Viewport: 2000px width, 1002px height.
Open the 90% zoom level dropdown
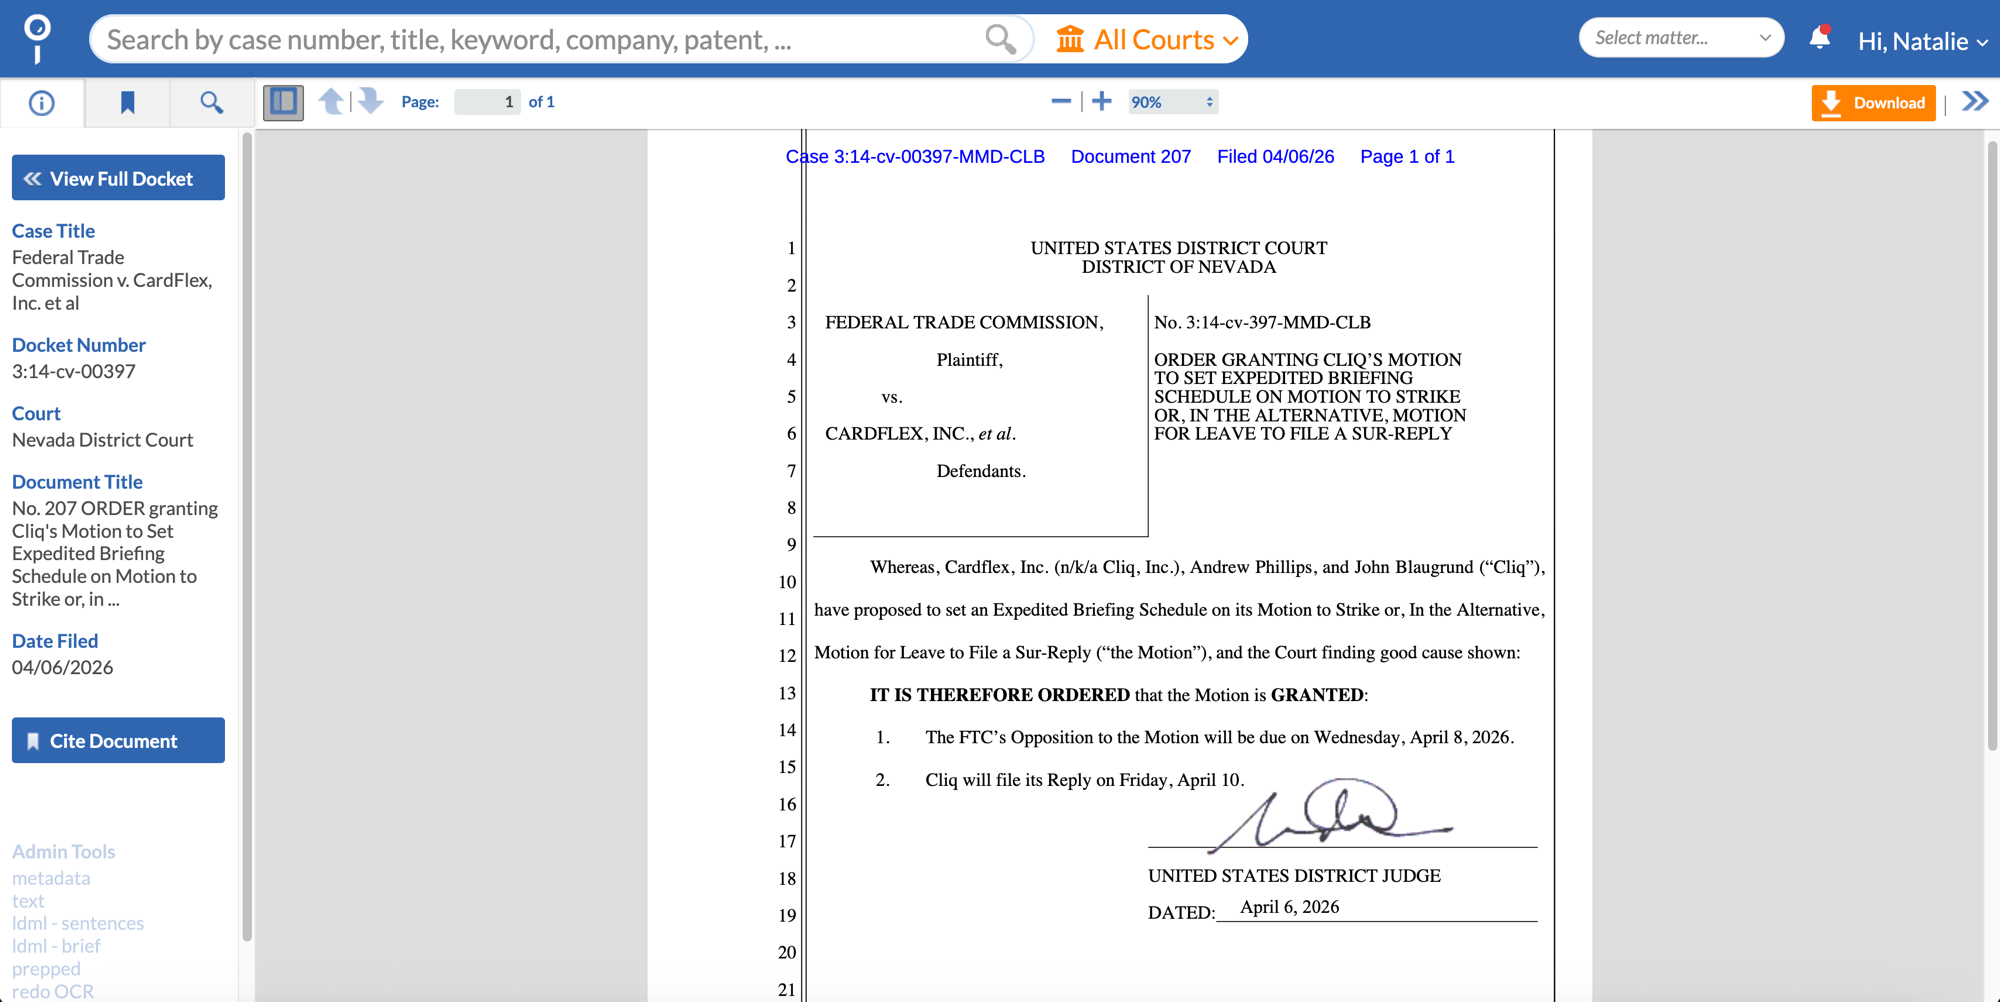1173,102
